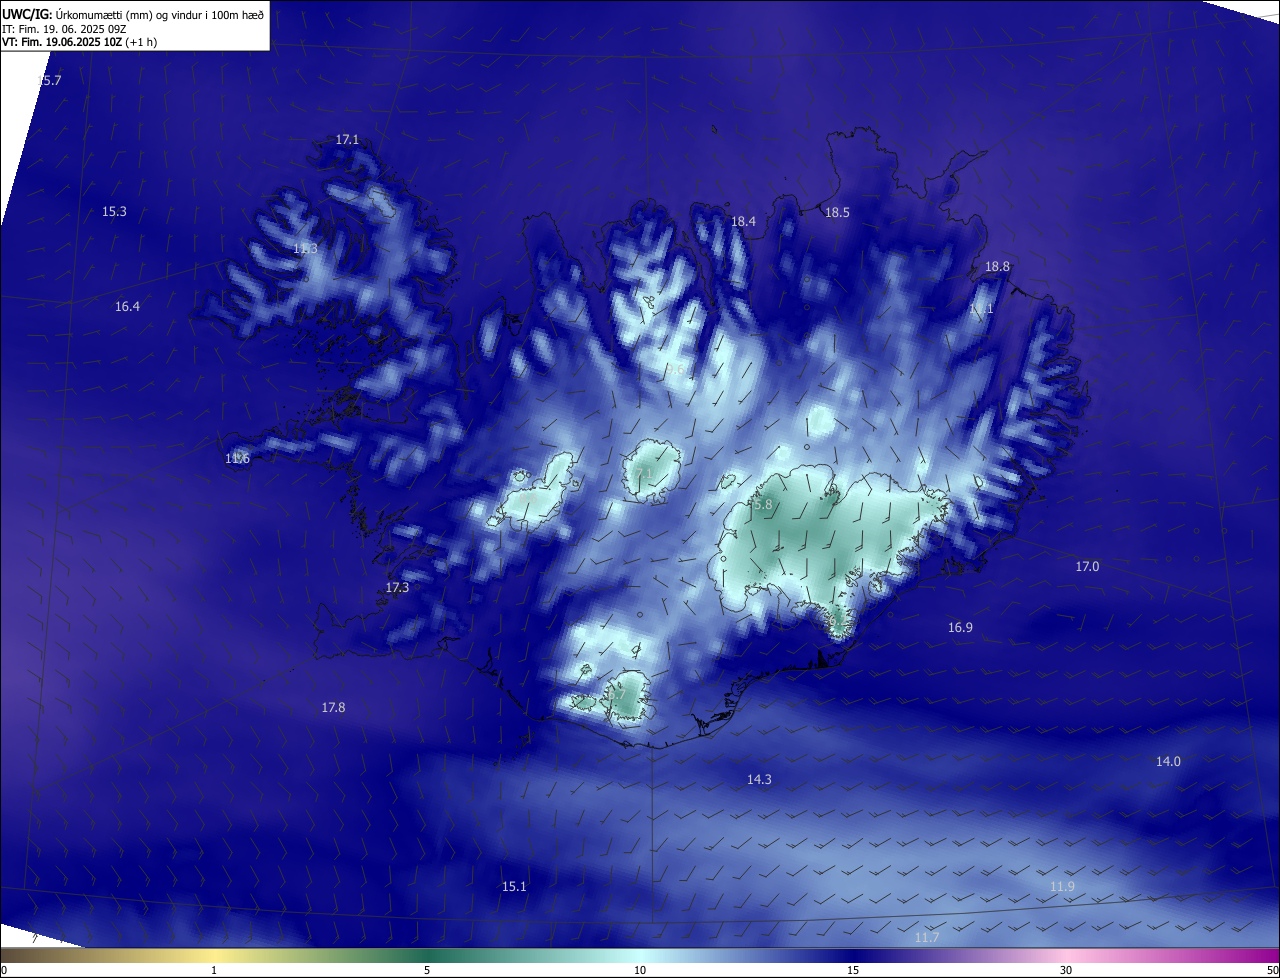The image size is (1280, 978).
Task: Click the map value '17.8'
Action: click(333, 708)
